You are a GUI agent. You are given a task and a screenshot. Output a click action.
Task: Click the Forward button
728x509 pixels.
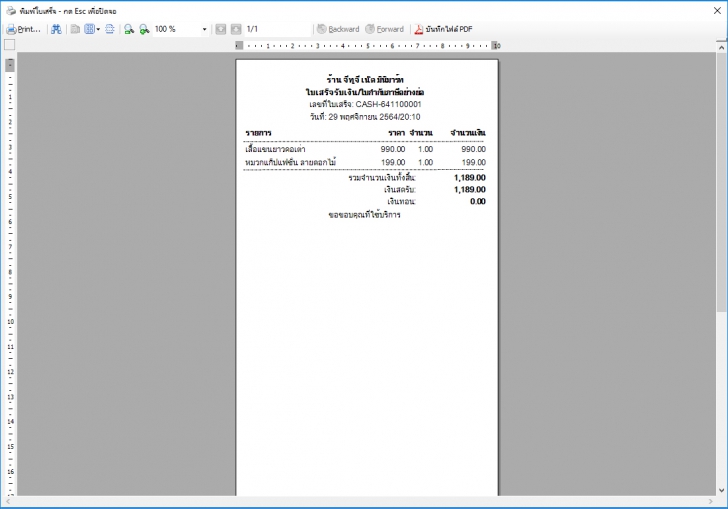pyautogui.click(x=384, y=29)
